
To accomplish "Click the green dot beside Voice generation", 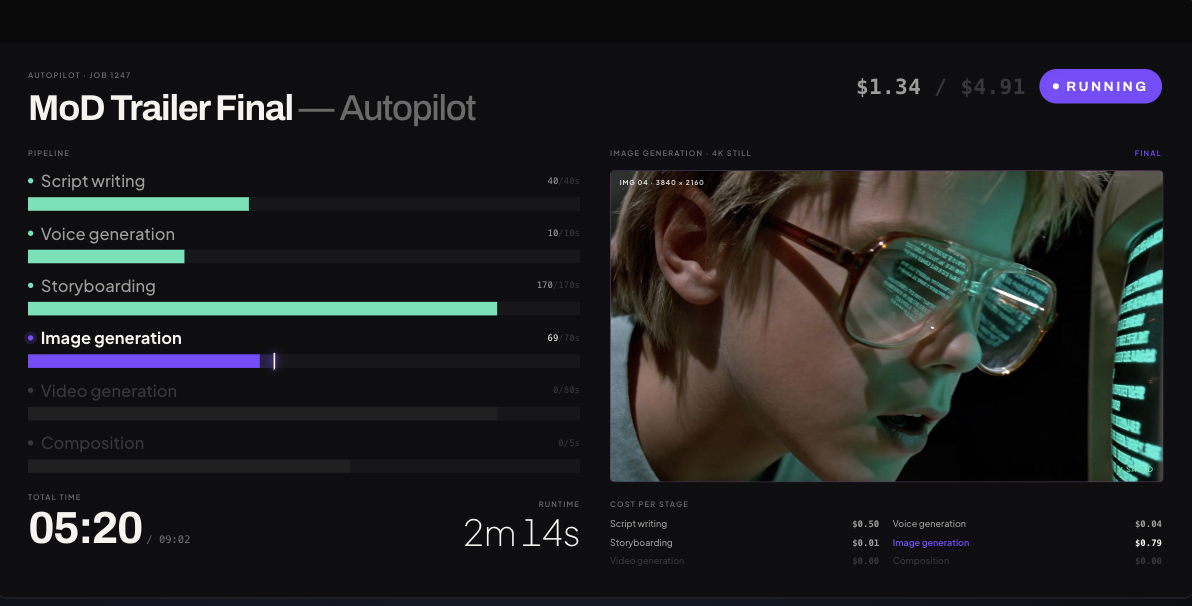I will 30,233.
